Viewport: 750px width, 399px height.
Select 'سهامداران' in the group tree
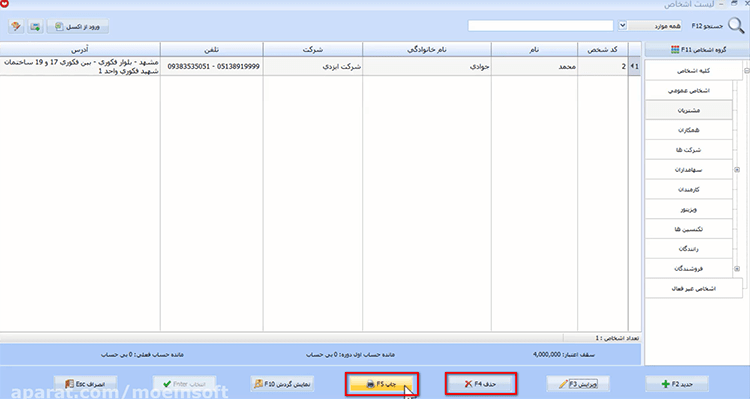(689, 170)
